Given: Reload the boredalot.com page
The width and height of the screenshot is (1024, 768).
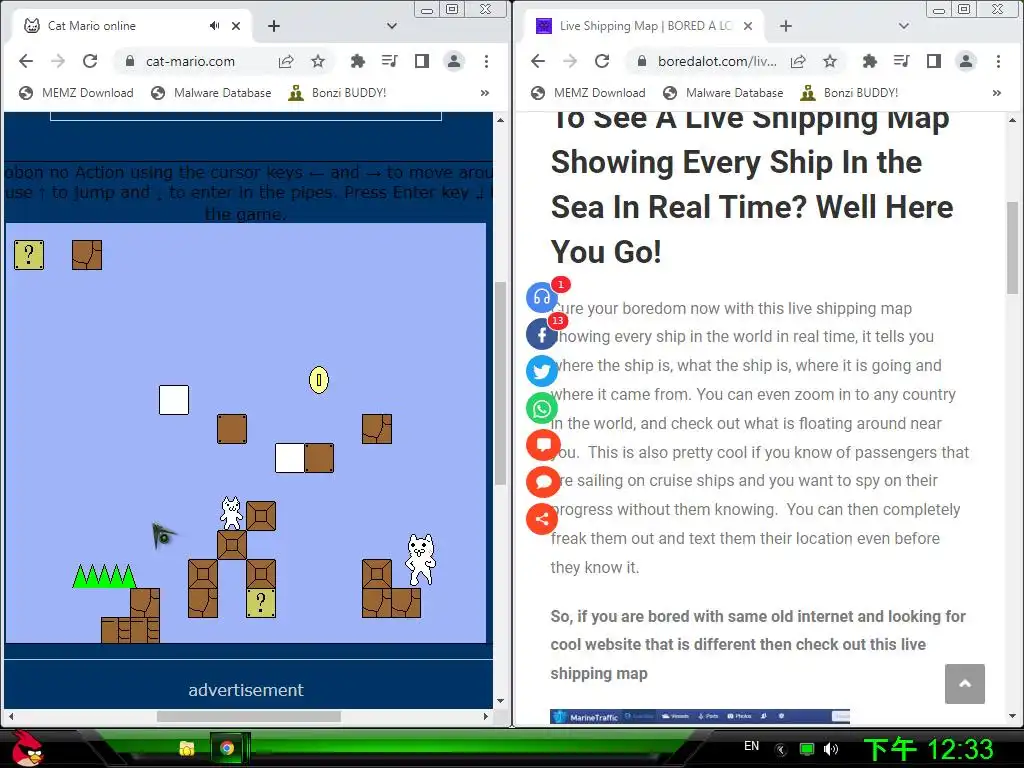Looking at the screenshot, I should 602,61.
